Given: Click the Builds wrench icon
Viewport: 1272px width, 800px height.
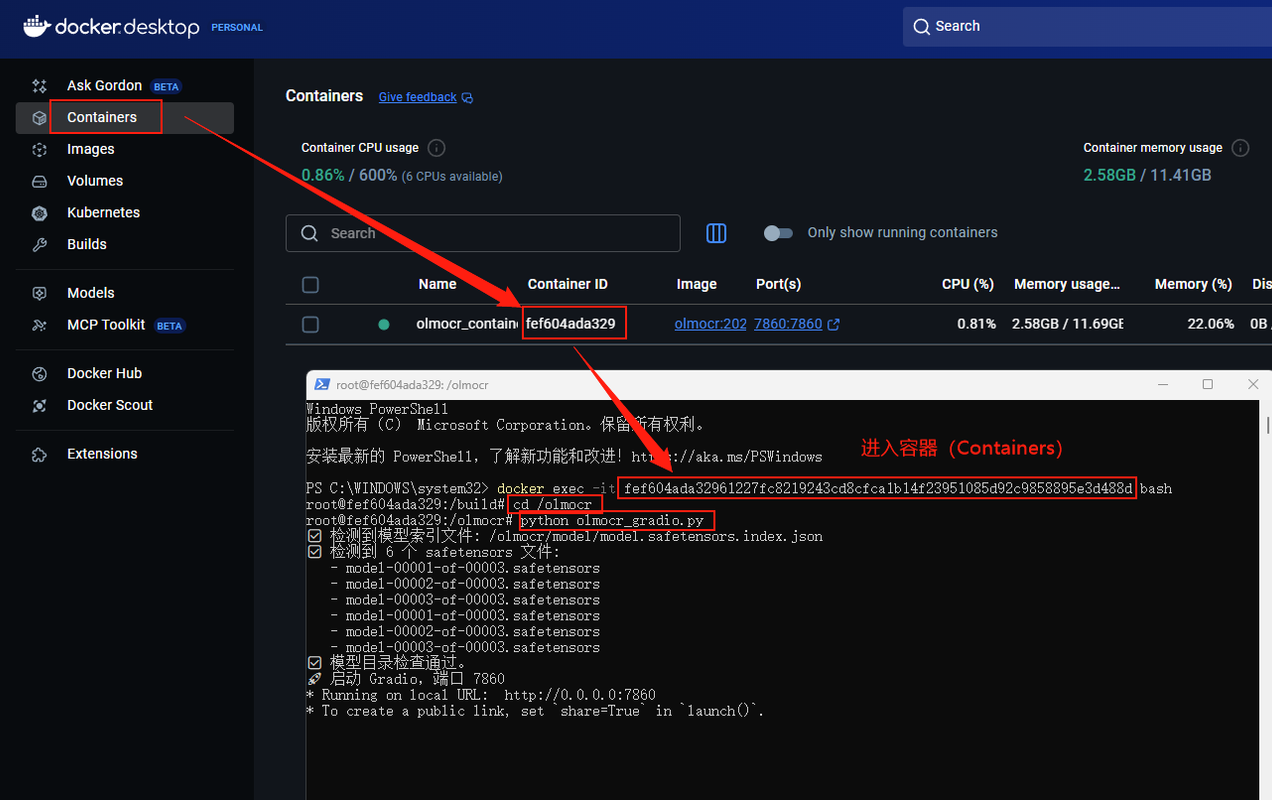Looking at the screenshot, I should click(x=40, y=244).
